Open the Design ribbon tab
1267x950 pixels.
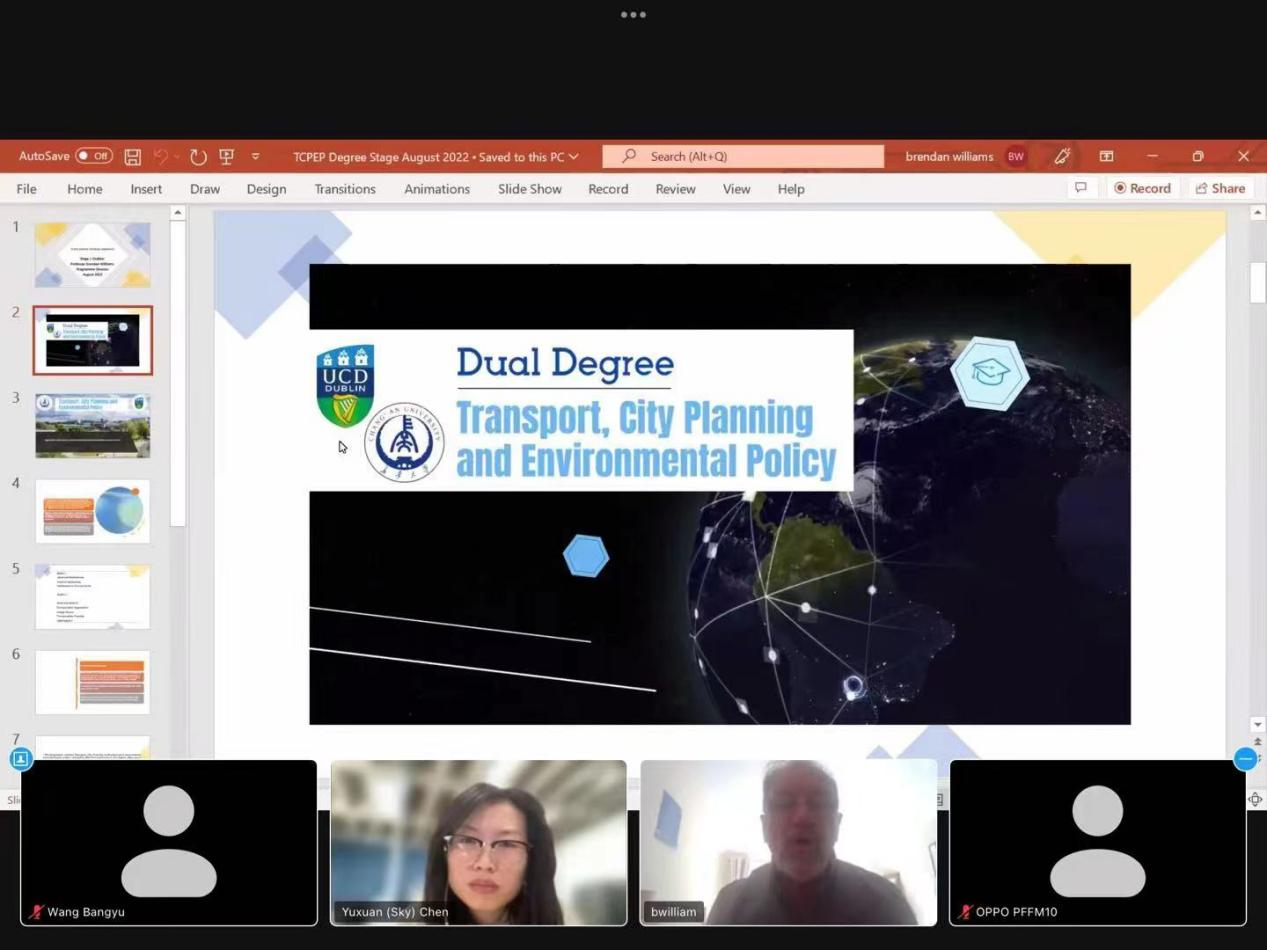click(x=266, y=189)
